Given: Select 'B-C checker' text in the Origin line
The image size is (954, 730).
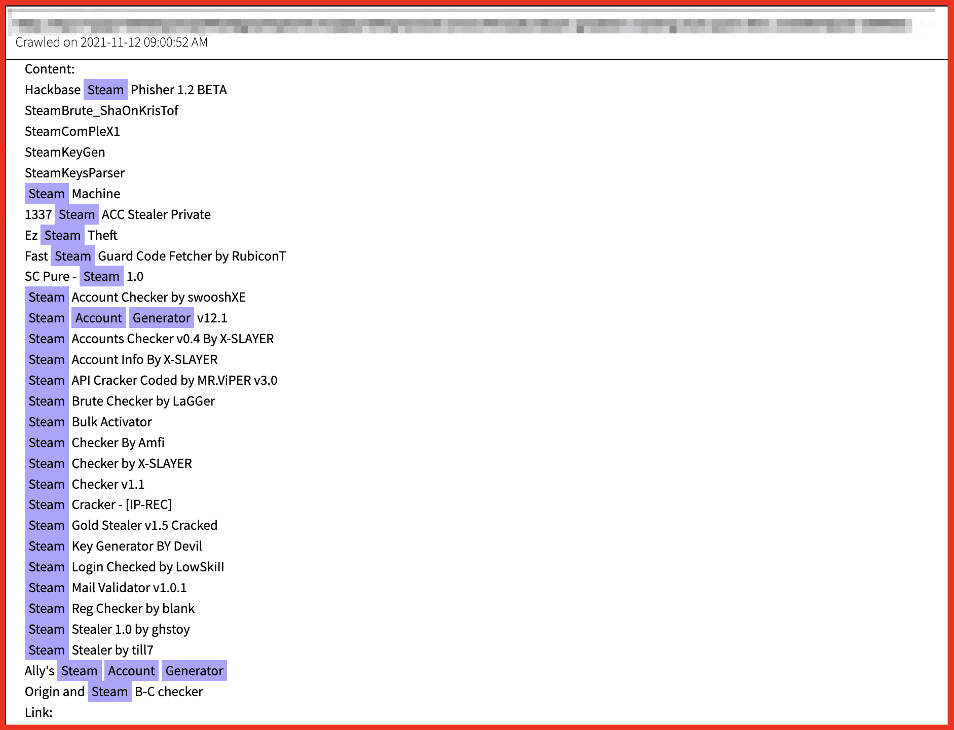Looking at the screenshot, I should point(169,691).
